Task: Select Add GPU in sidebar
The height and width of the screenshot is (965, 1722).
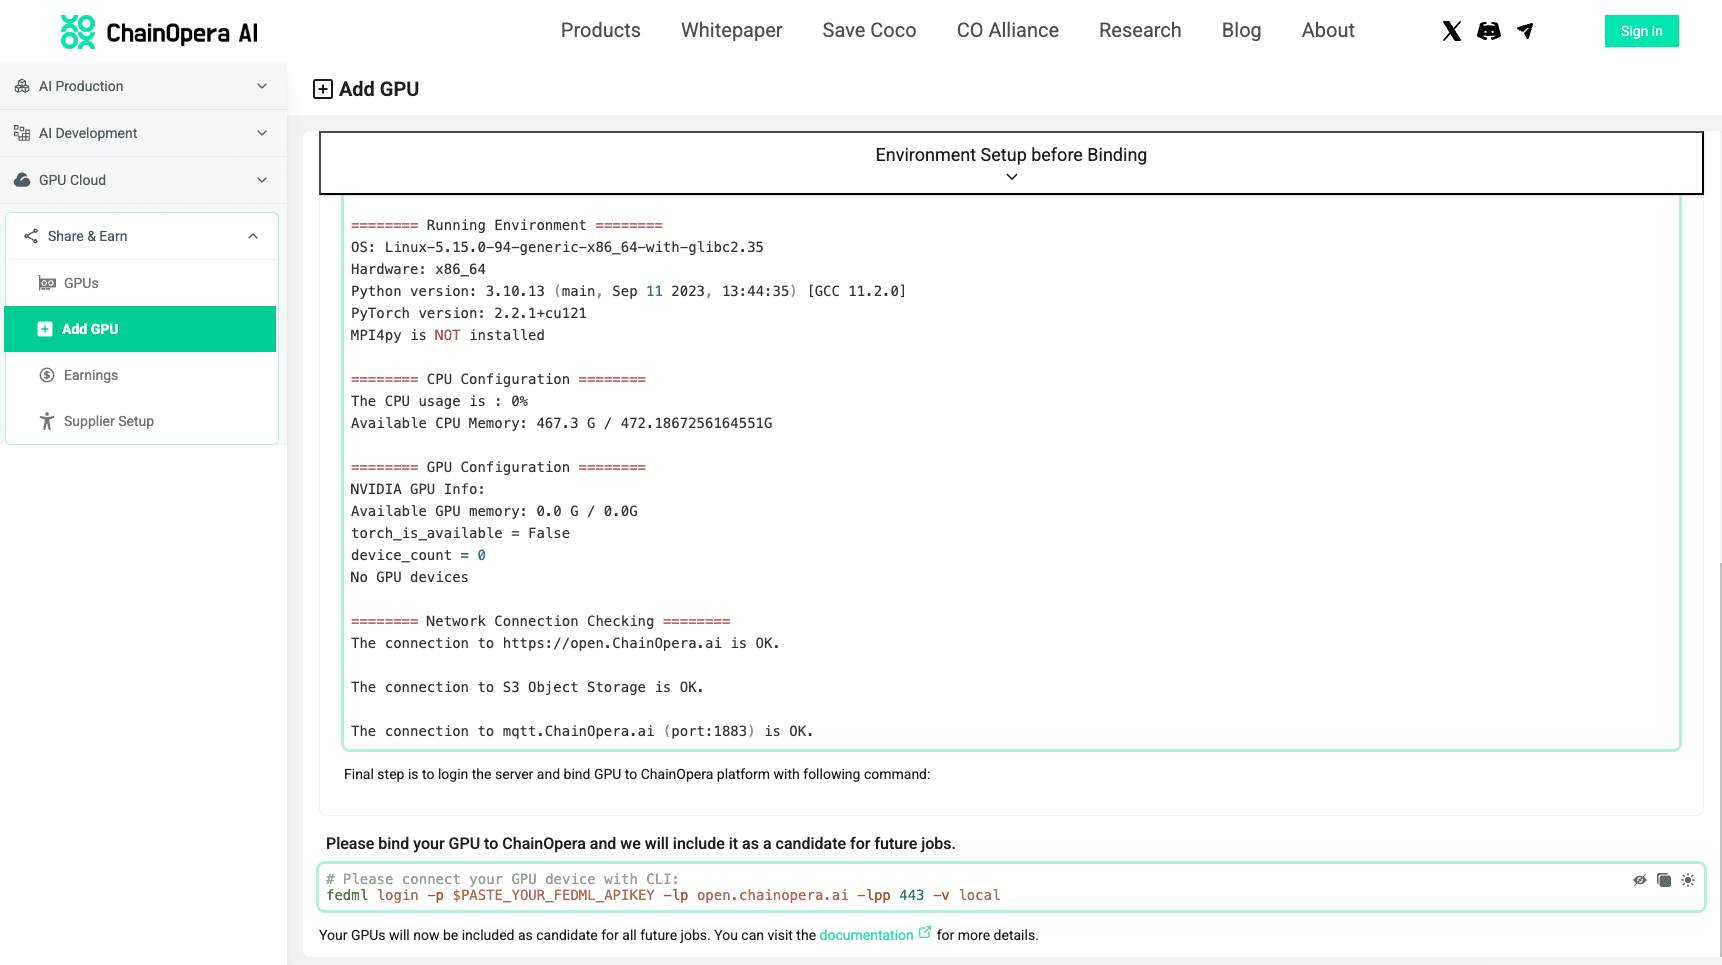Action: (x=90, y=329)
